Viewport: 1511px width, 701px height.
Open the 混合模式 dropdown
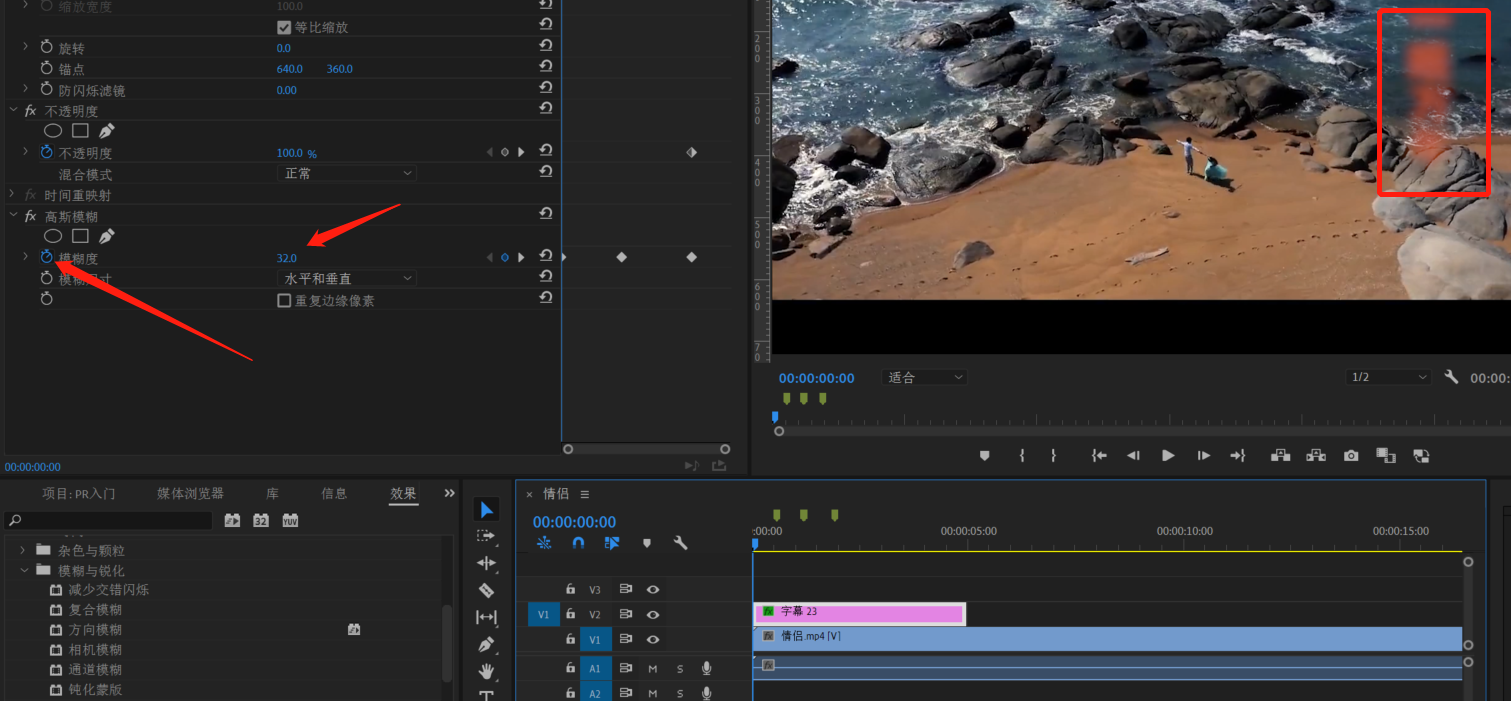click(347, 173)
